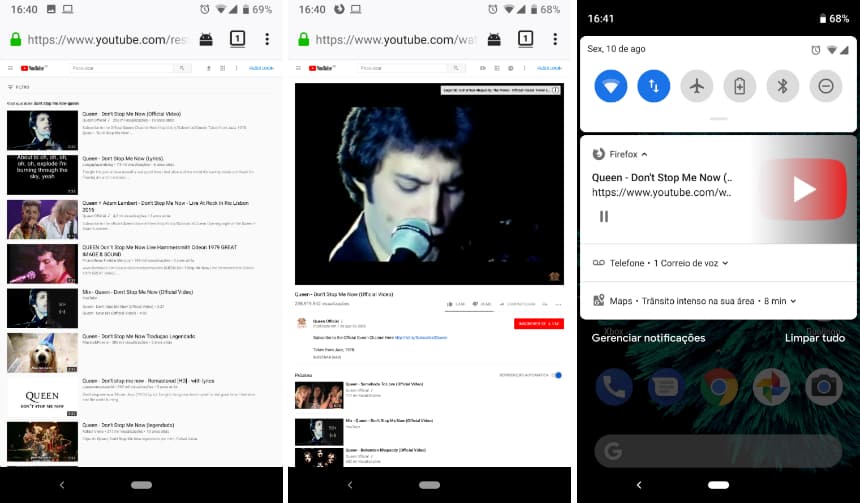Click search magnifier on watch page
860x503 pixels.
click(x=456, y=68)
